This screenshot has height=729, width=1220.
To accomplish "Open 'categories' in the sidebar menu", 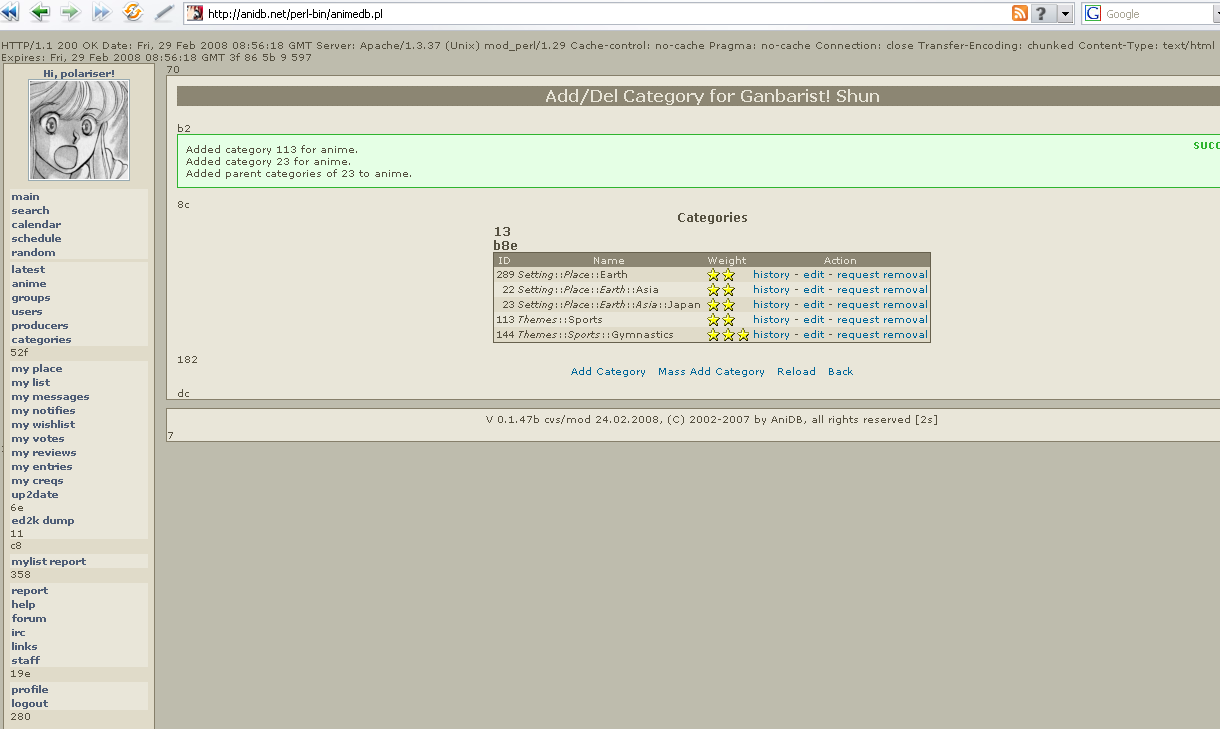I will (x=41, y=340).
